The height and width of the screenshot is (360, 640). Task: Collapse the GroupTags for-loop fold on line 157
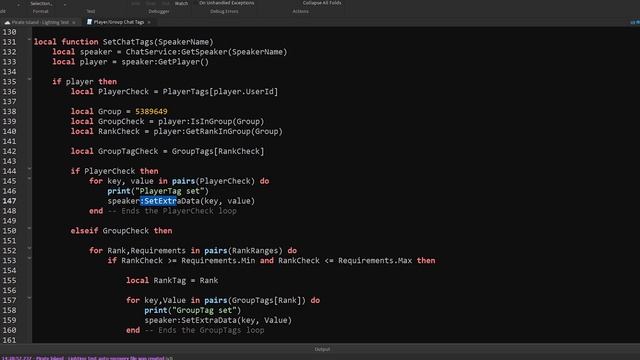click(29, 298)
